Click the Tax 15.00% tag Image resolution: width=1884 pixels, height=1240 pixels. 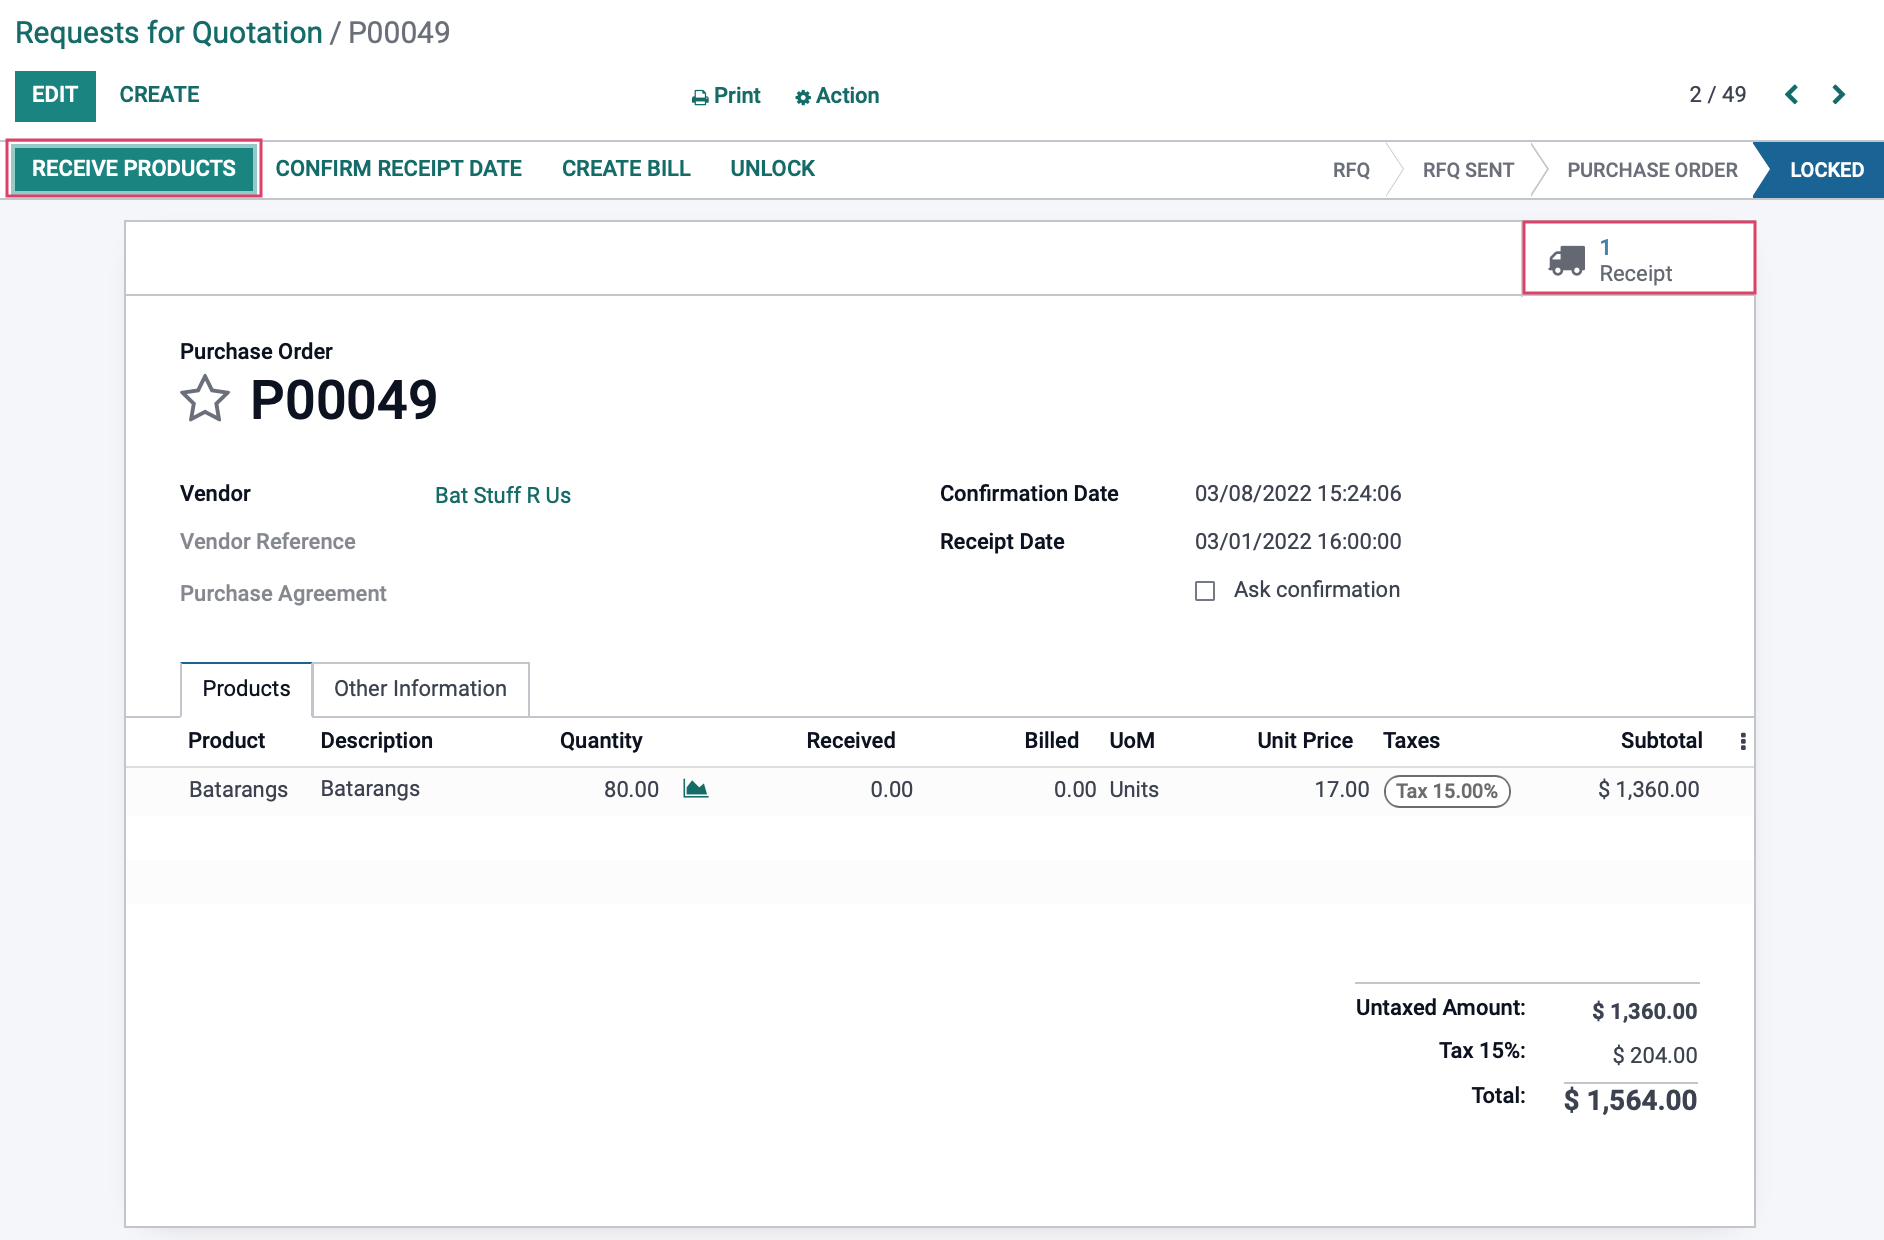1447,791
